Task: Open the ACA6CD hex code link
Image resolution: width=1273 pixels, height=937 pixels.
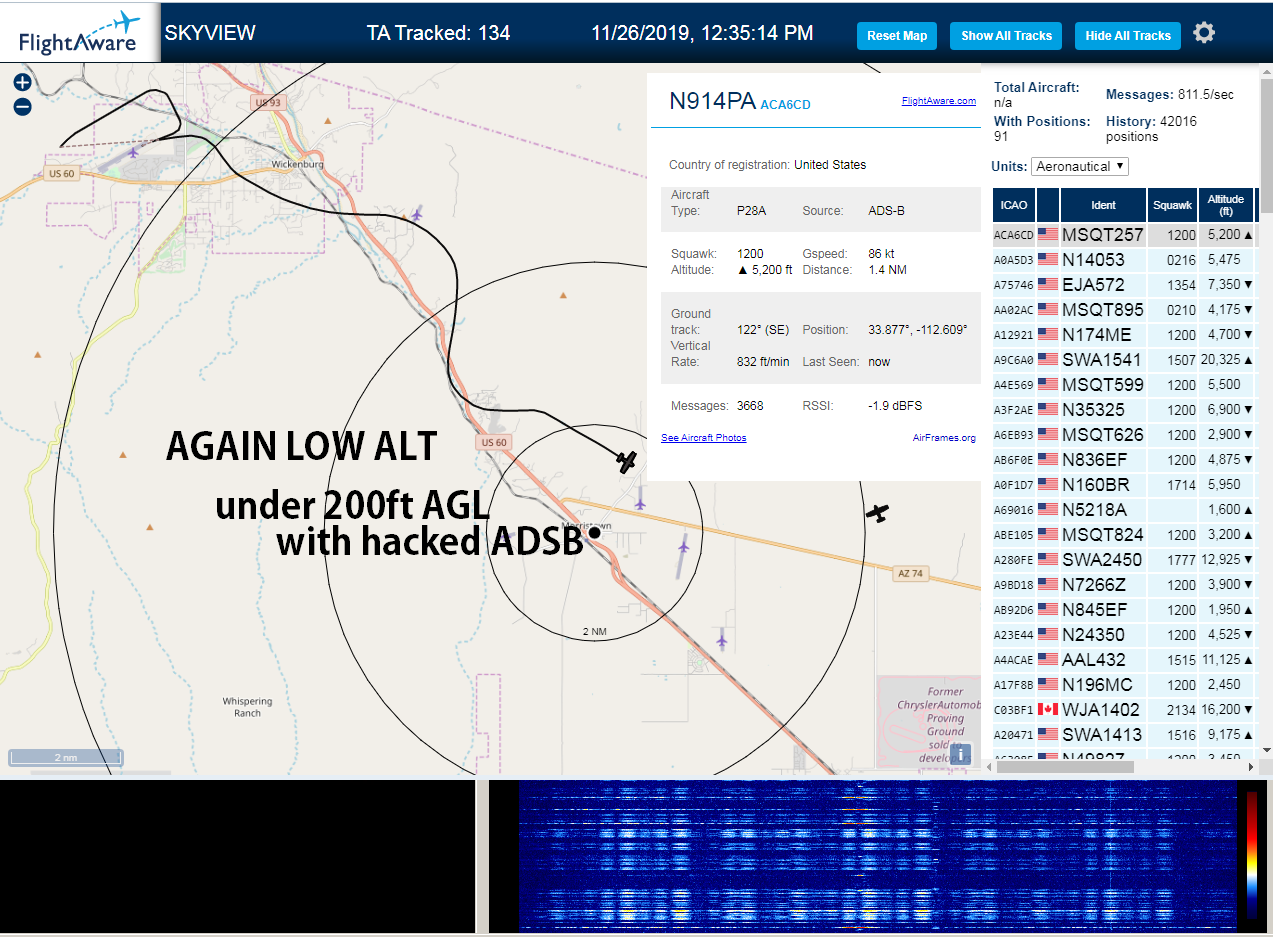Action: [785, 104]
